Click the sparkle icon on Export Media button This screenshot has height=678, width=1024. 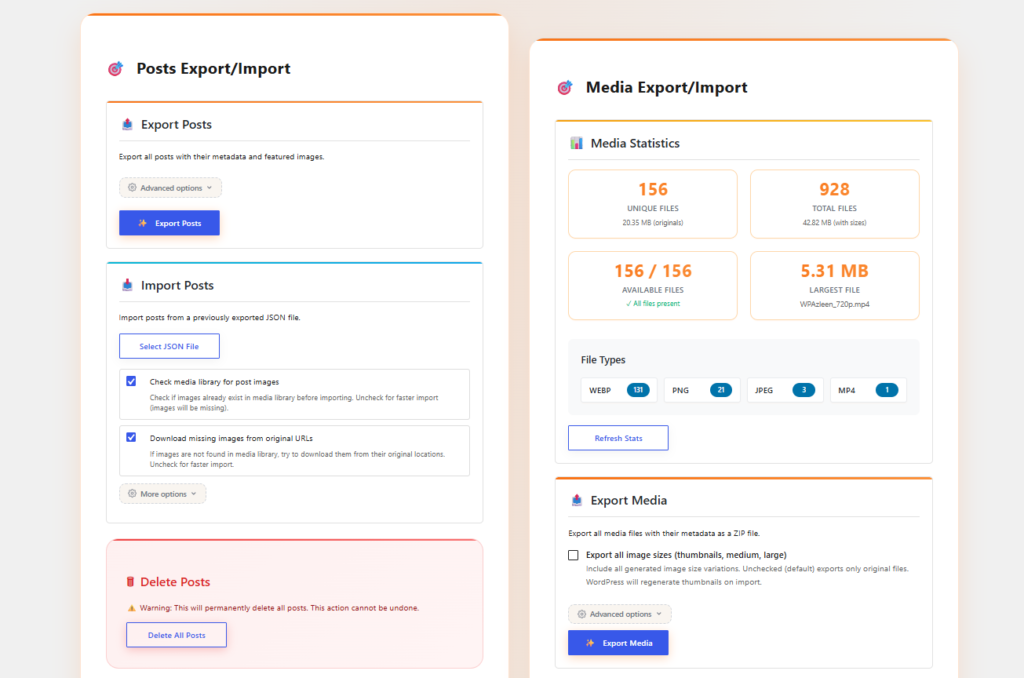(590, 643)
